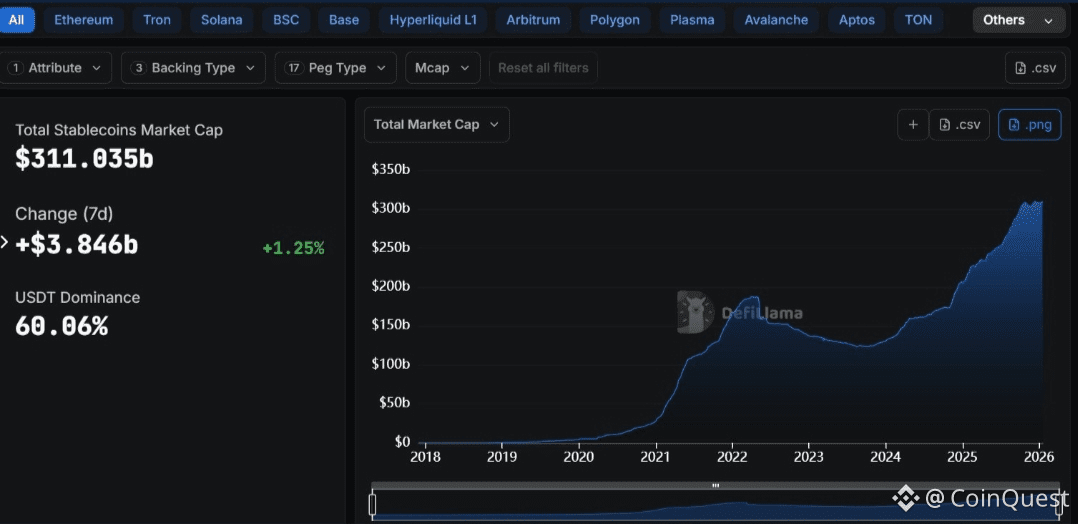
Task: Click the DefiLlama watermark logo
Action: (x=694, y=312)
